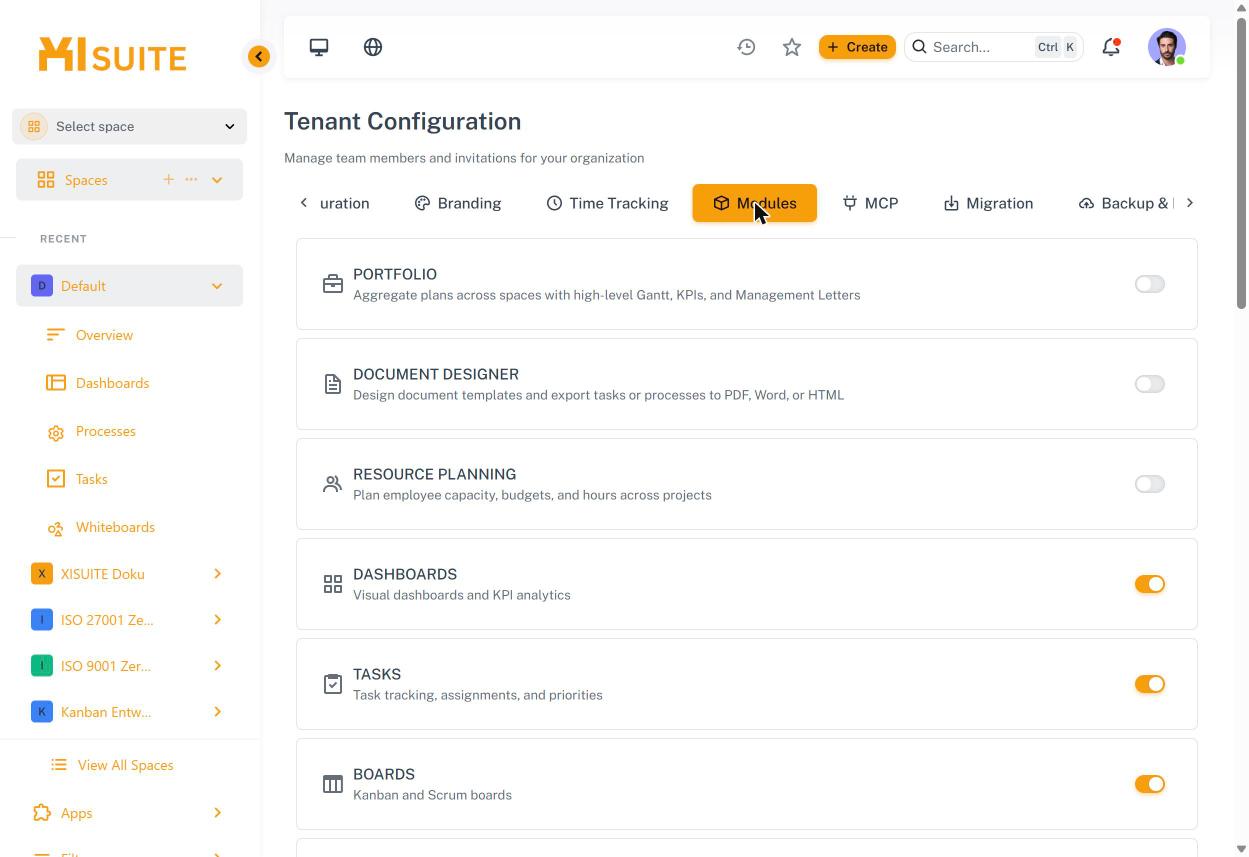Click the Resource Planning people icon

[333, 484]
